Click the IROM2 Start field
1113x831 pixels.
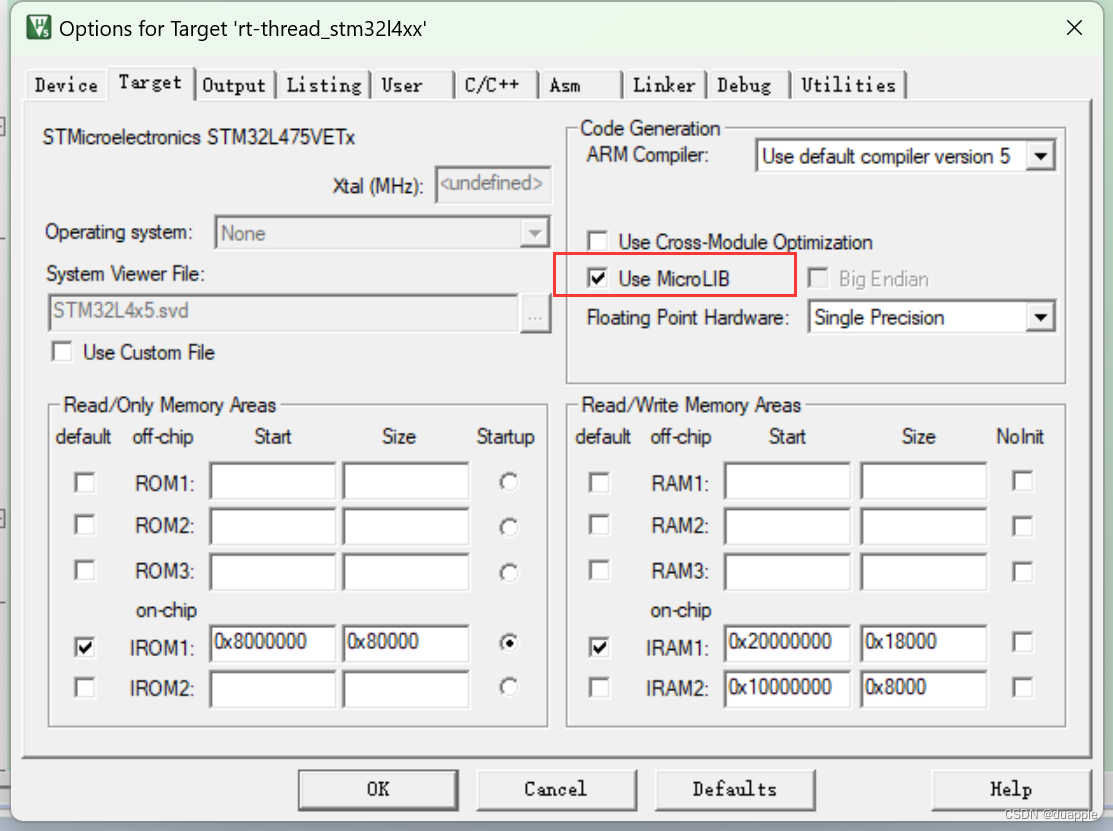point(273,689)
